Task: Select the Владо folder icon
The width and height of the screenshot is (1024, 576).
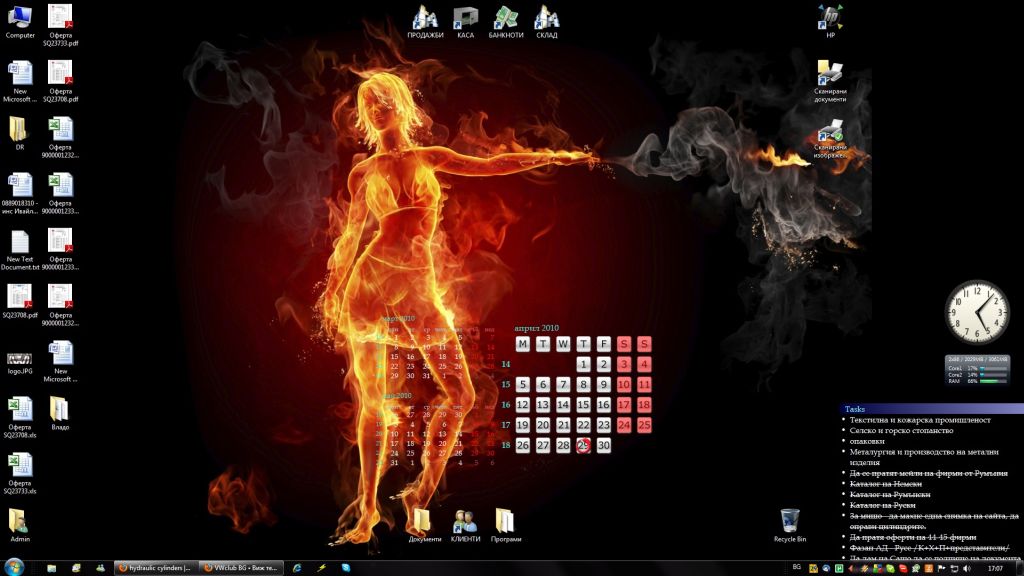Action: point(60,409)
